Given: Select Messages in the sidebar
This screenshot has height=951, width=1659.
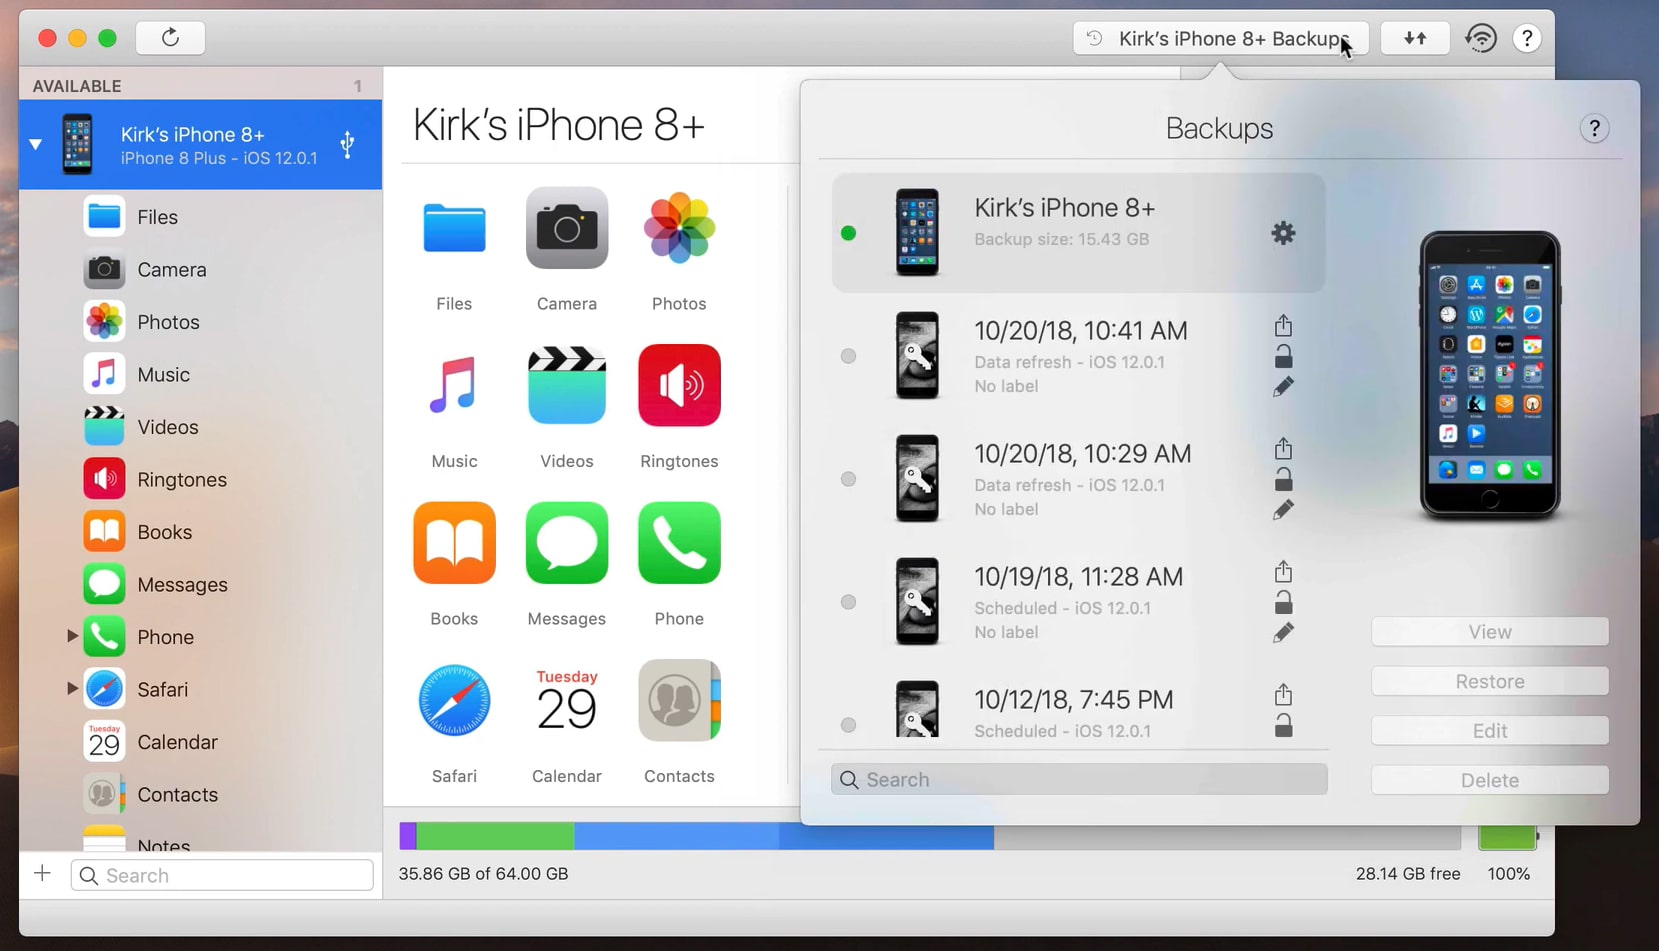Looking at the screenshot, I should (x=200, y=585).
